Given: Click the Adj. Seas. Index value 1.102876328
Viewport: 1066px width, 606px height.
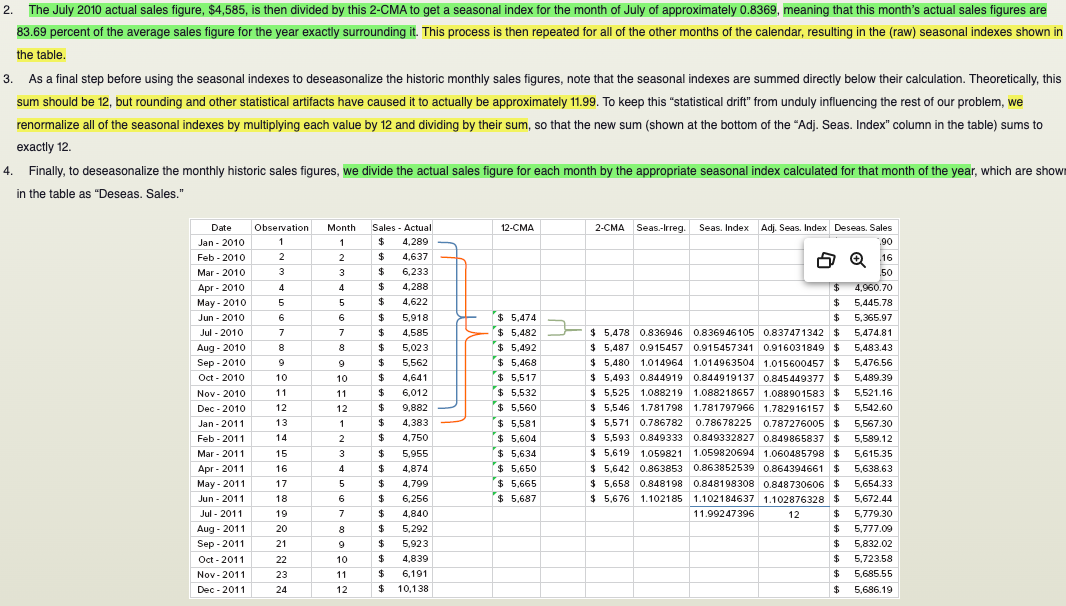Looking at the screenshot, I should tap(793, 499).
